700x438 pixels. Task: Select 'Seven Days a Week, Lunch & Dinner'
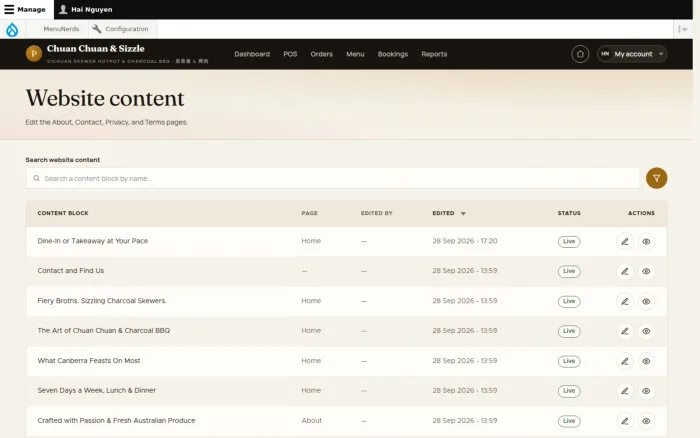tap(96, 390)
